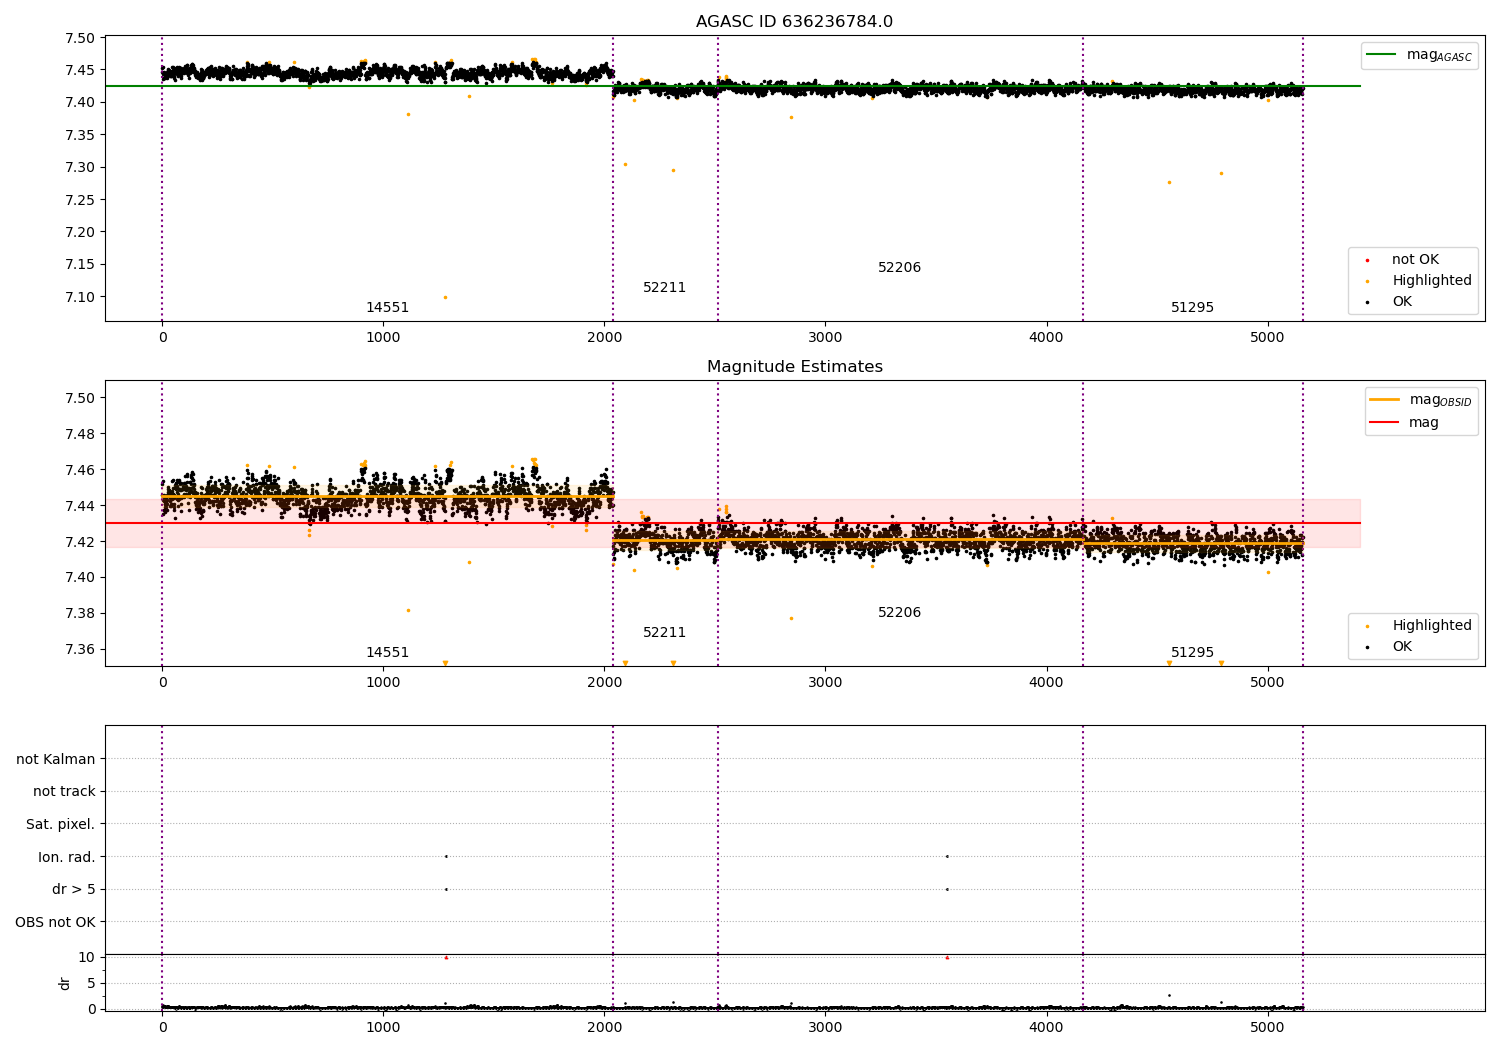The image size is (1500, 1050).
Task: Select the red "mag" legend entry
Action: tap(1404, 422)
